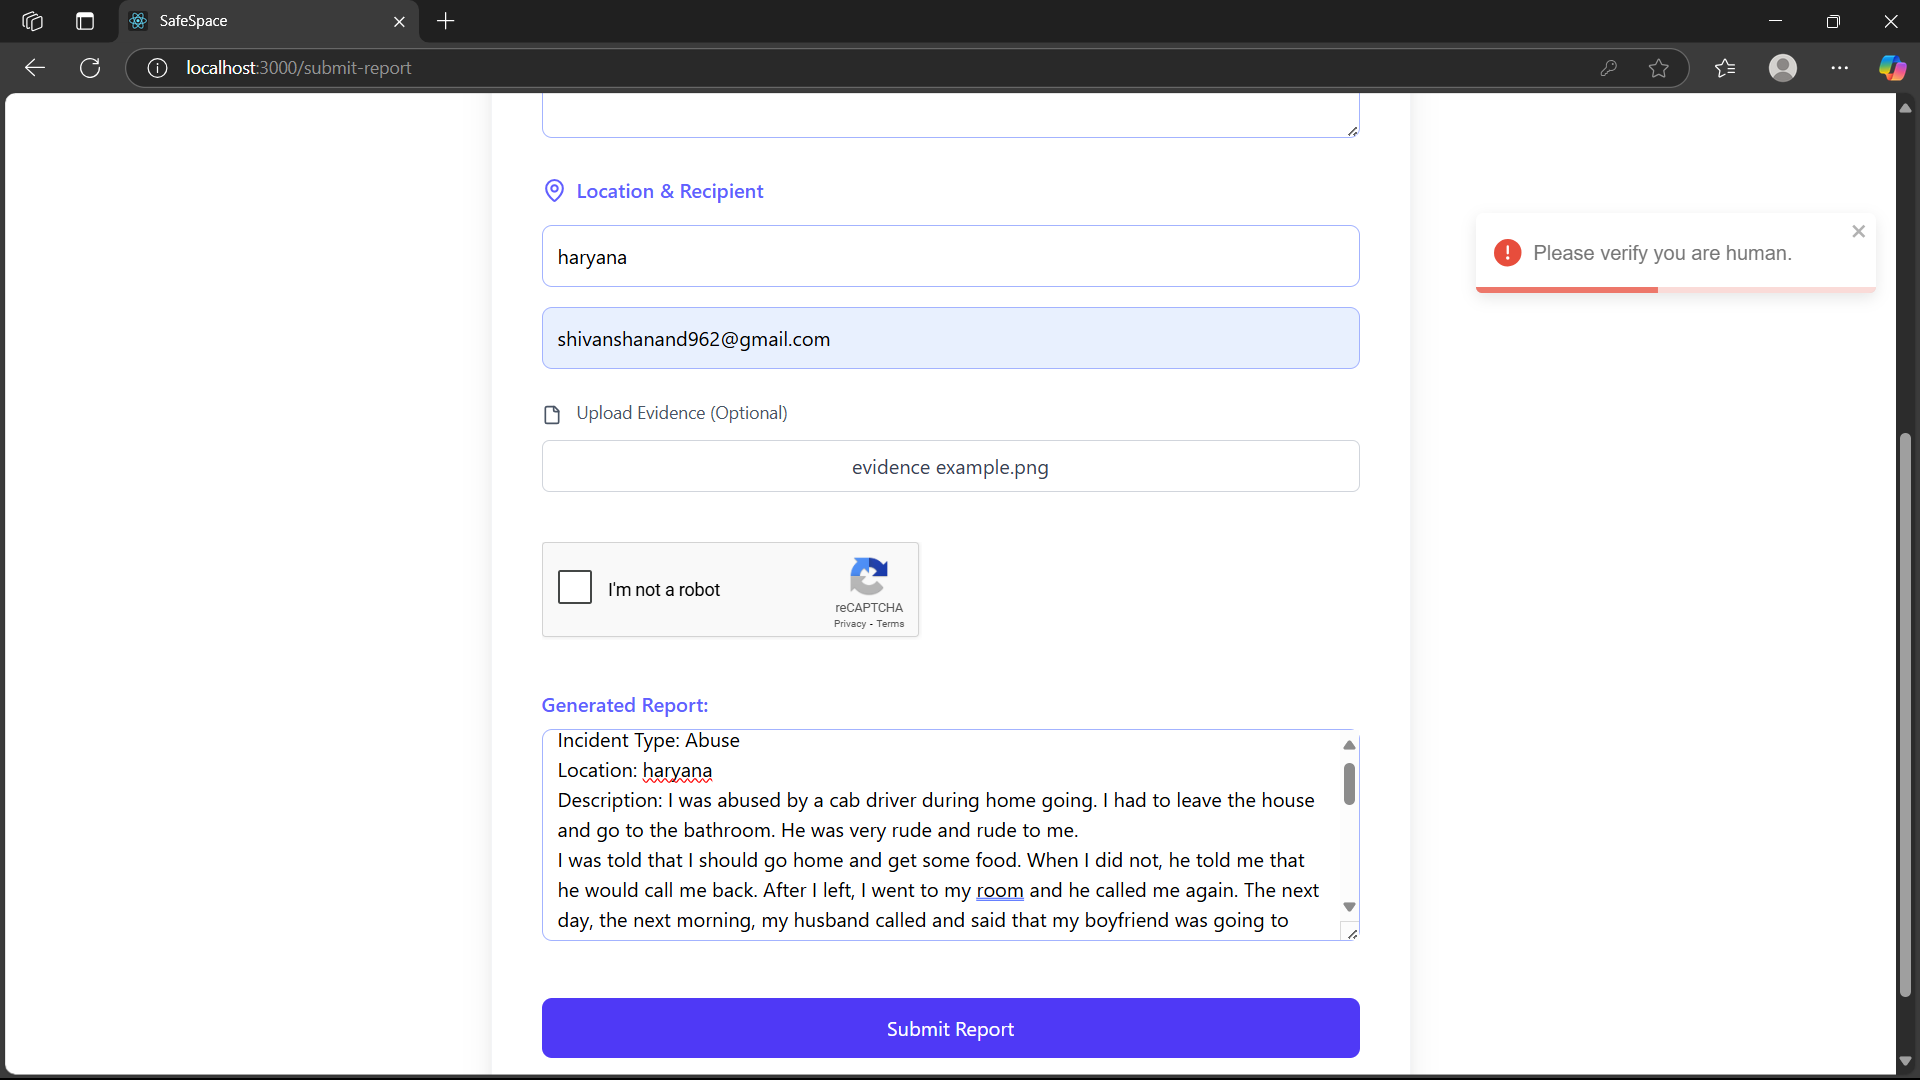Add page to favorites star icon
Viewport: 1920px width, 1080px height.
pos(1659,68)
